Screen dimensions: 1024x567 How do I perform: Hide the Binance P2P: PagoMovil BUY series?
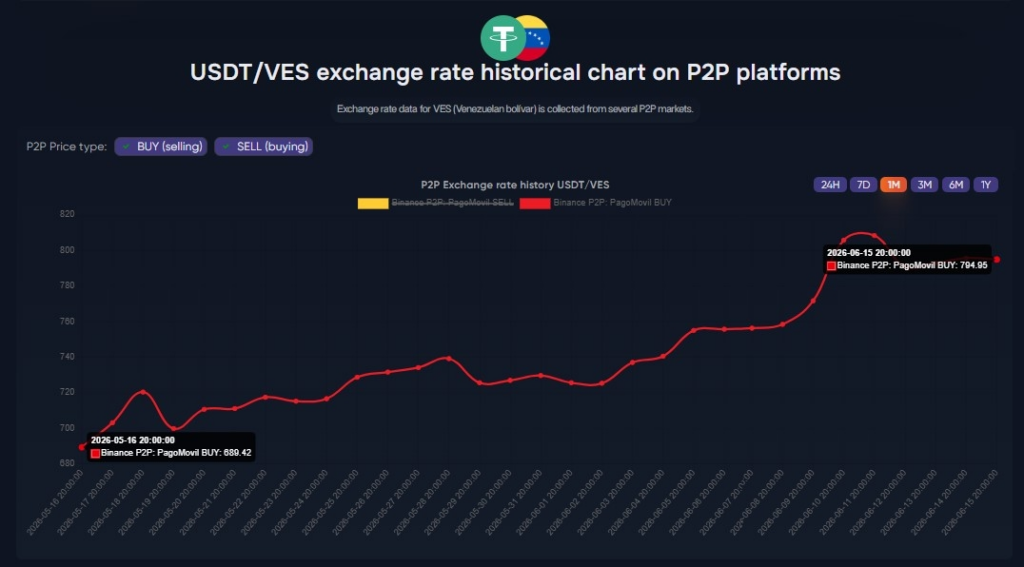[x=596, y=203]
